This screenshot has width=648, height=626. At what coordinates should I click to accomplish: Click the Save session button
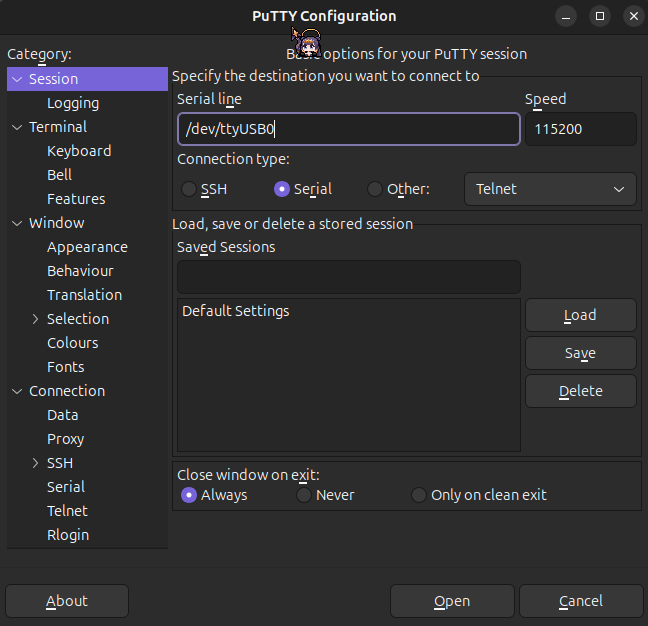coord(581,353)
